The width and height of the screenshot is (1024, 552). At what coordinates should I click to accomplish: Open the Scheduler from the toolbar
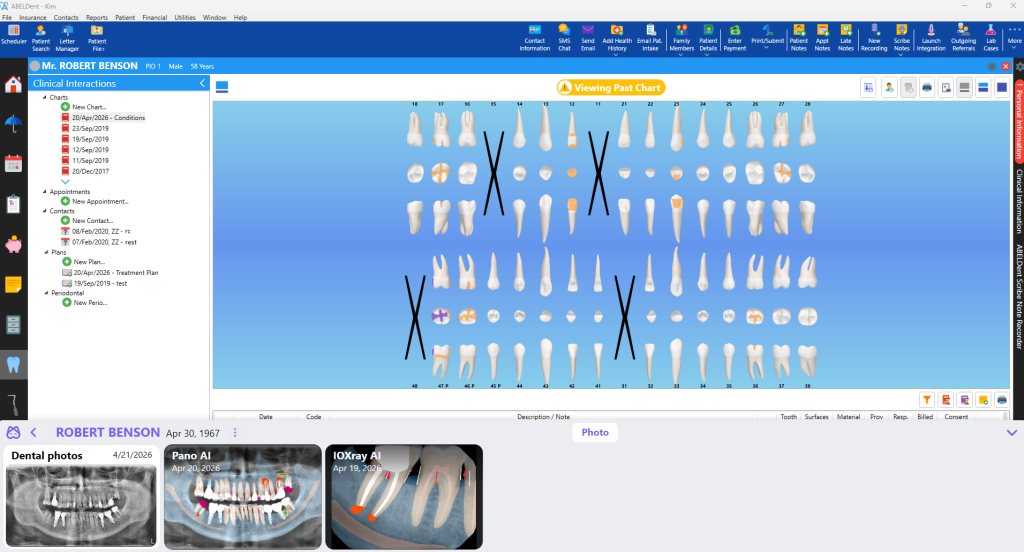[x=14, y=35]
